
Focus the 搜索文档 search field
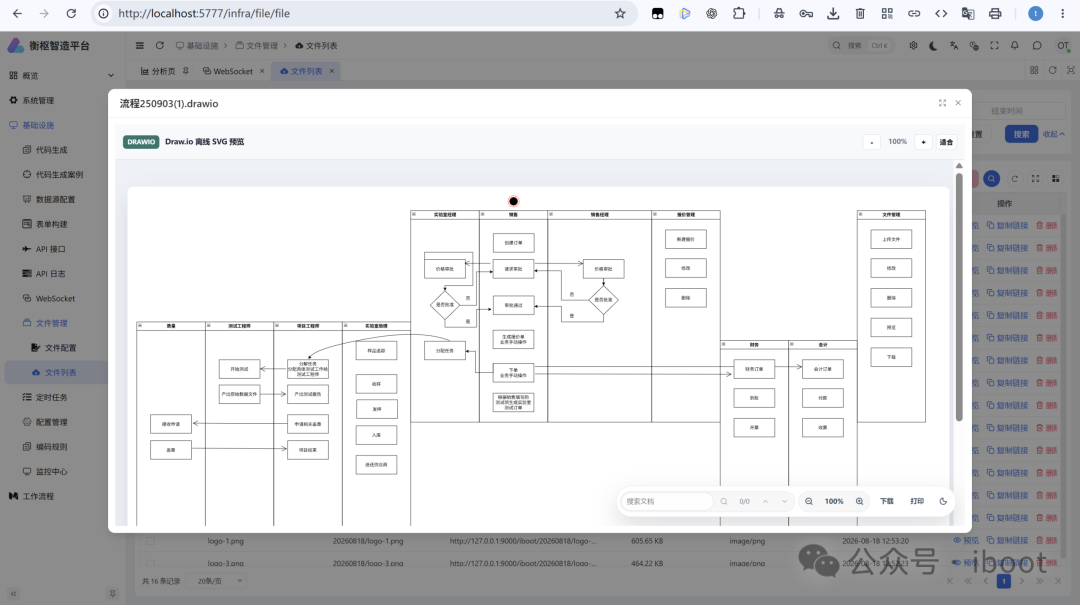pos(666,502)
